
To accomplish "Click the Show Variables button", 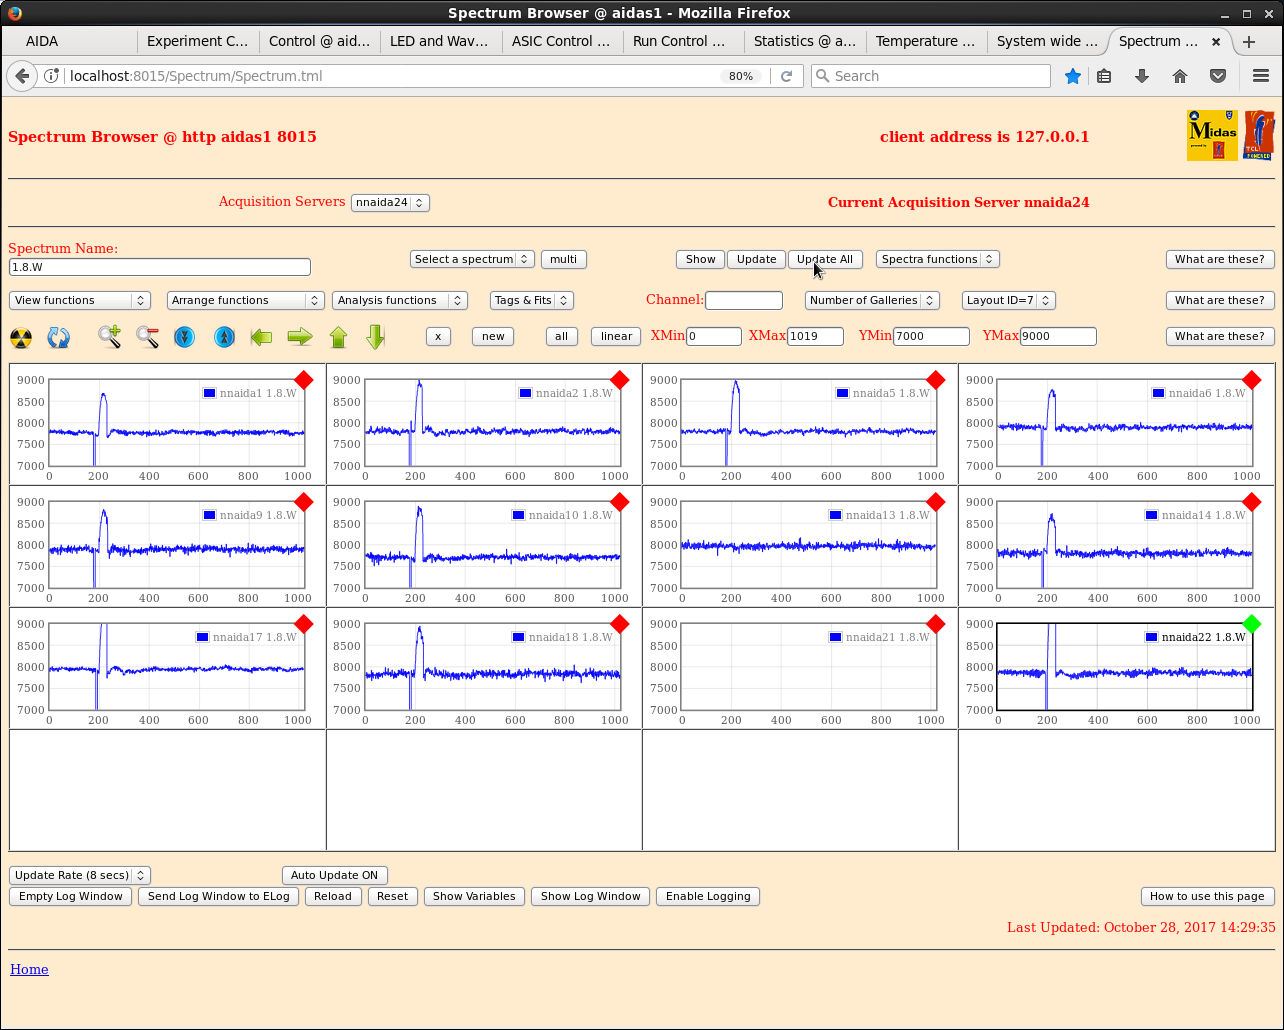I will point(474,896).
